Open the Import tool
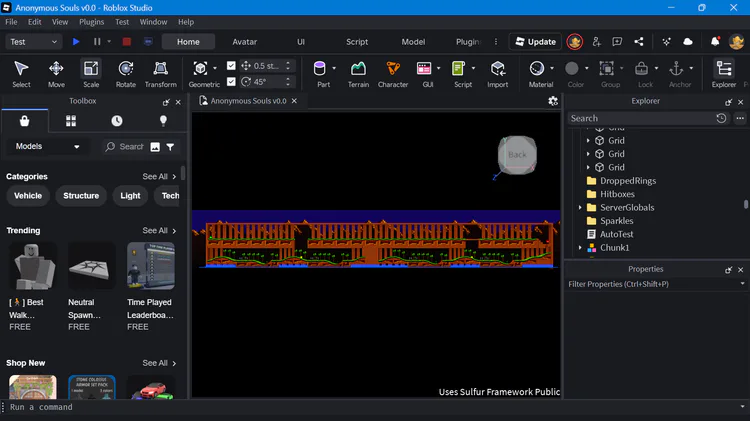 pyautogui.click(x=497, y=74)
